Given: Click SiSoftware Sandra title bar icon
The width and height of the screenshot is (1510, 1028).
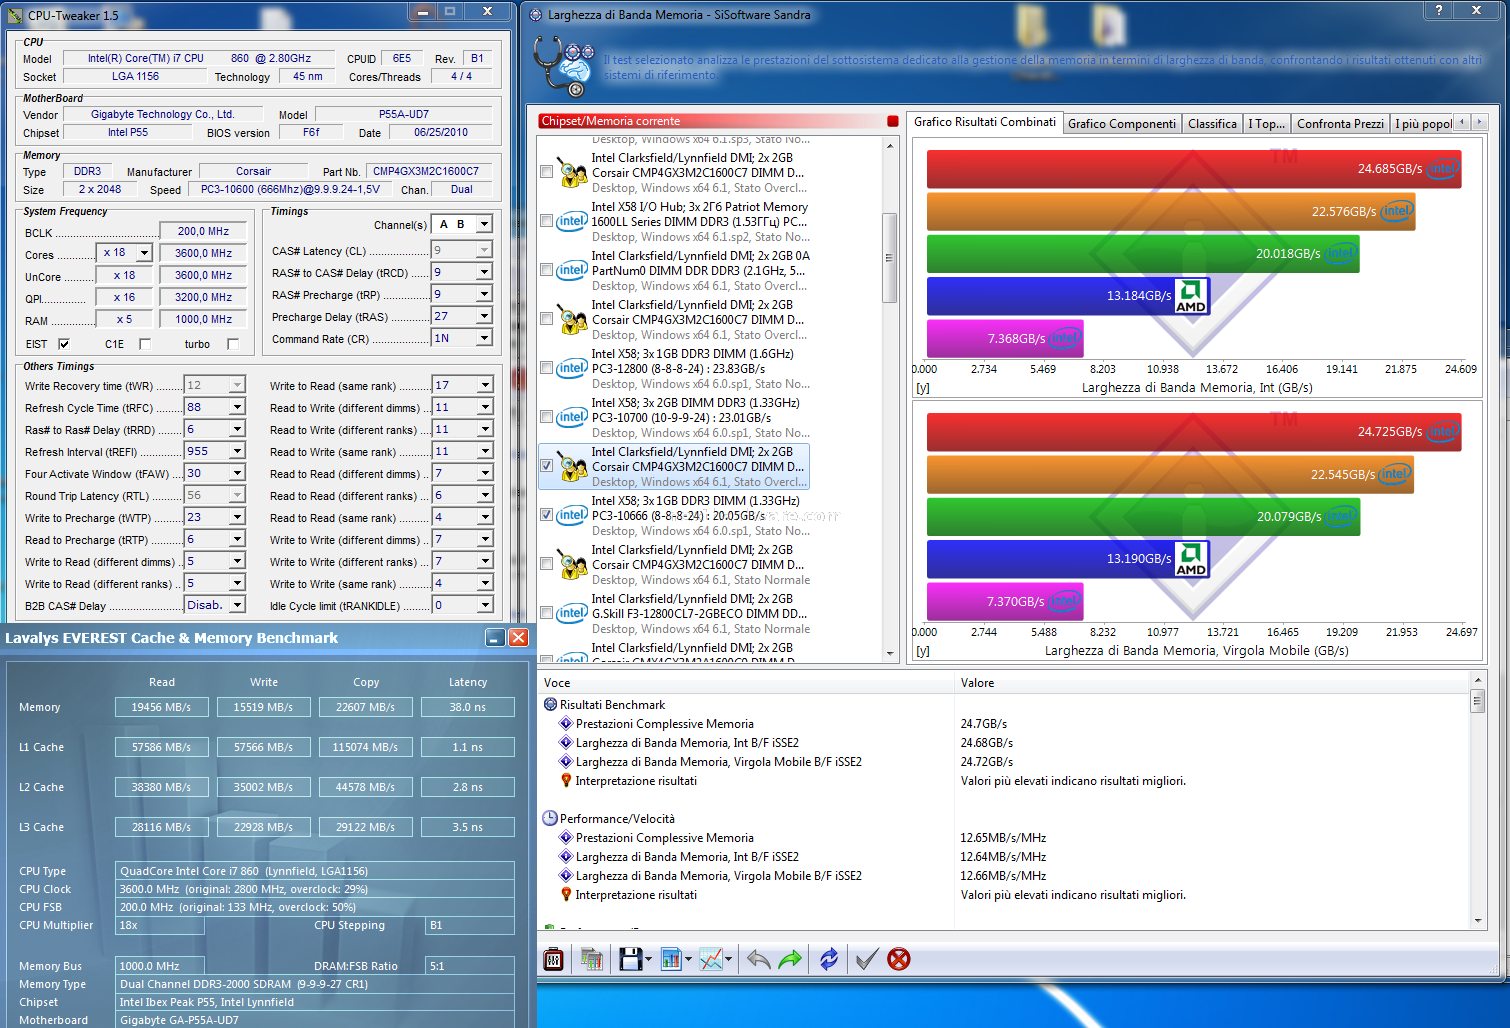Looking at the screenshot, I should [535, 15].
